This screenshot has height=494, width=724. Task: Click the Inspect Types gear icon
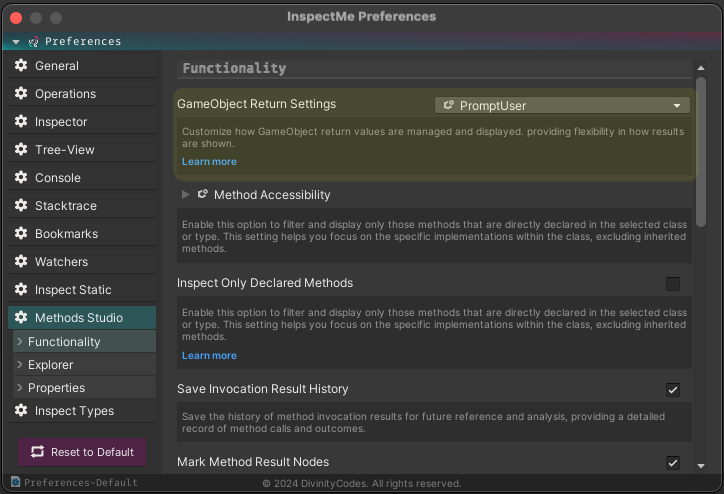tap(21, 410)
